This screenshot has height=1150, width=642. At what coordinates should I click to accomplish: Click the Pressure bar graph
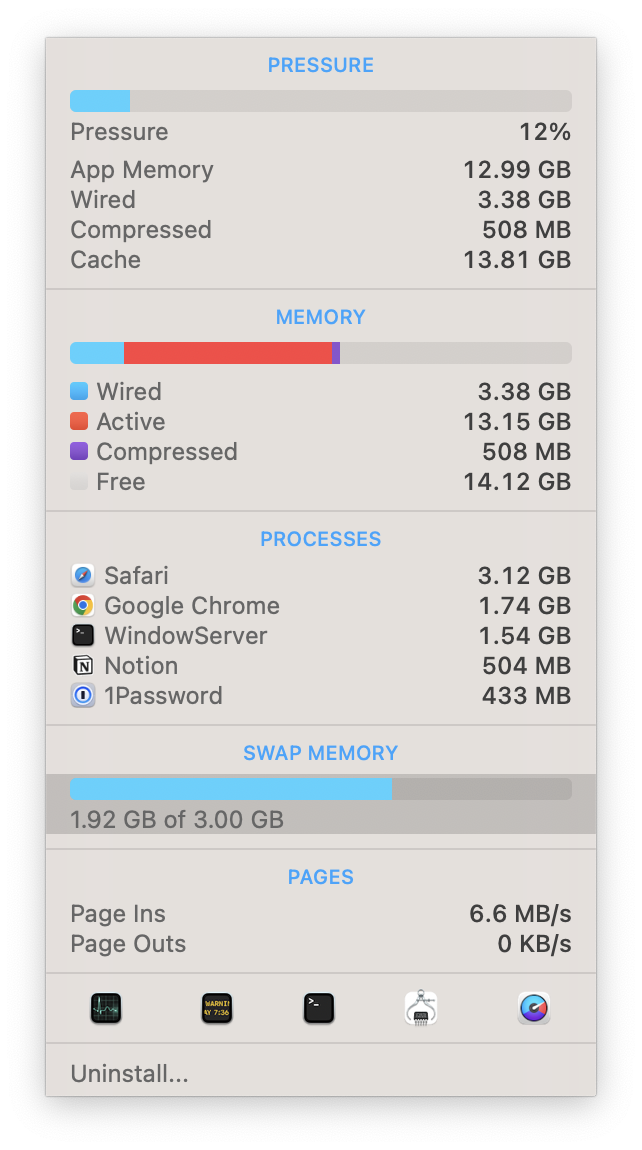(x=320, y=101)
